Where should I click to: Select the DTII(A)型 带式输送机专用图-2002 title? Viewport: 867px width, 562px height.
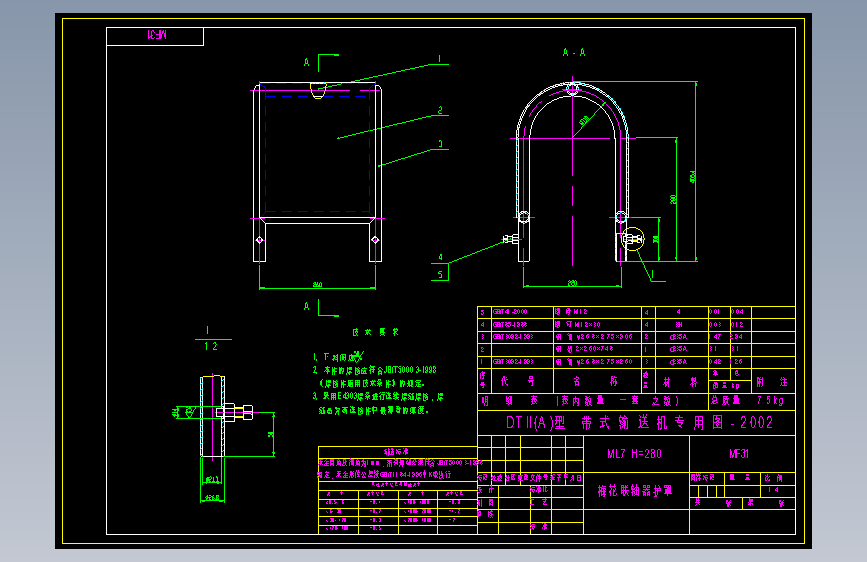tap(639, 423)
